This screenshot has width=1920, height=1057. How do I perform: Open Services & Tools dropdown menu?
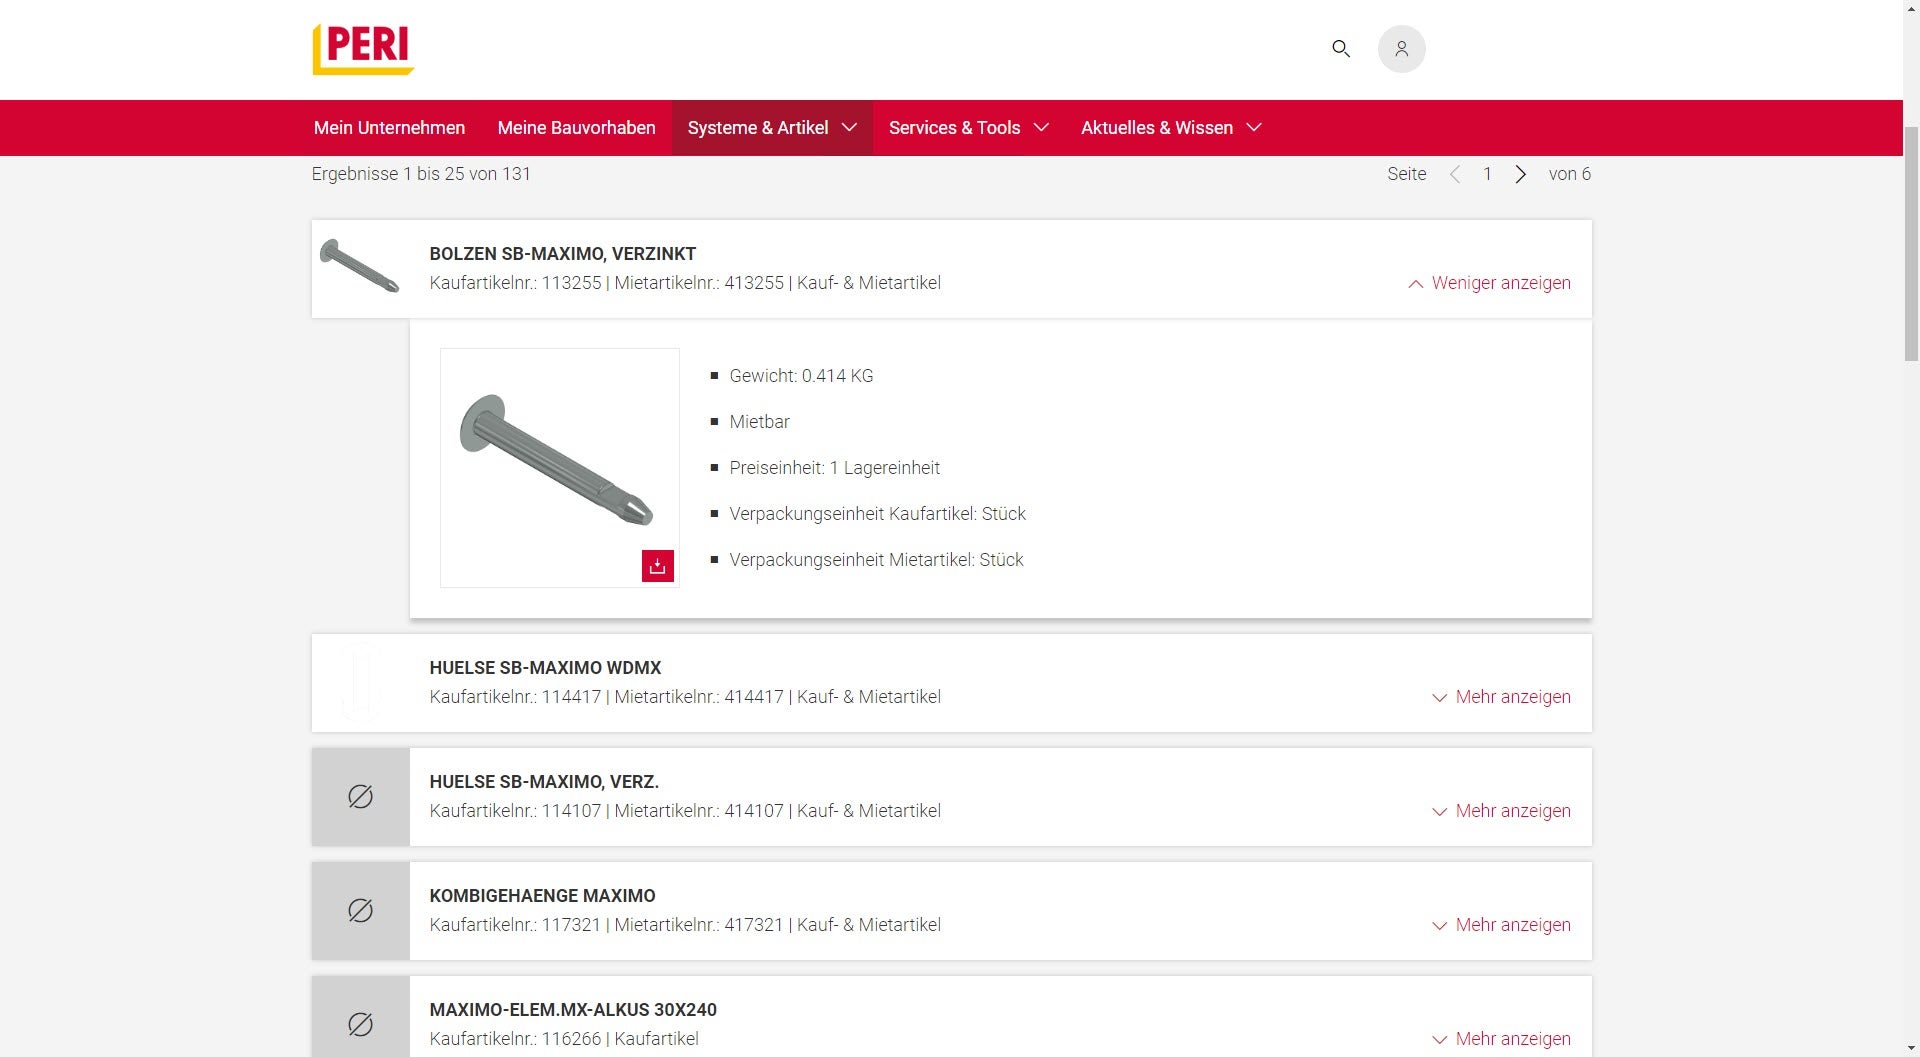point(968,128)
